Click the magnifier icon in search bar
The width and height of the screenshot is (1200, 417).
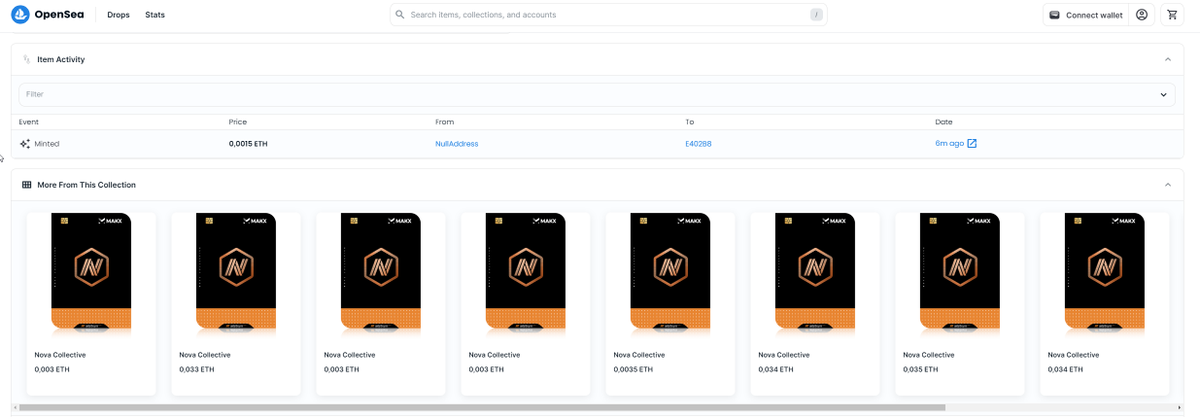[400, 15]
